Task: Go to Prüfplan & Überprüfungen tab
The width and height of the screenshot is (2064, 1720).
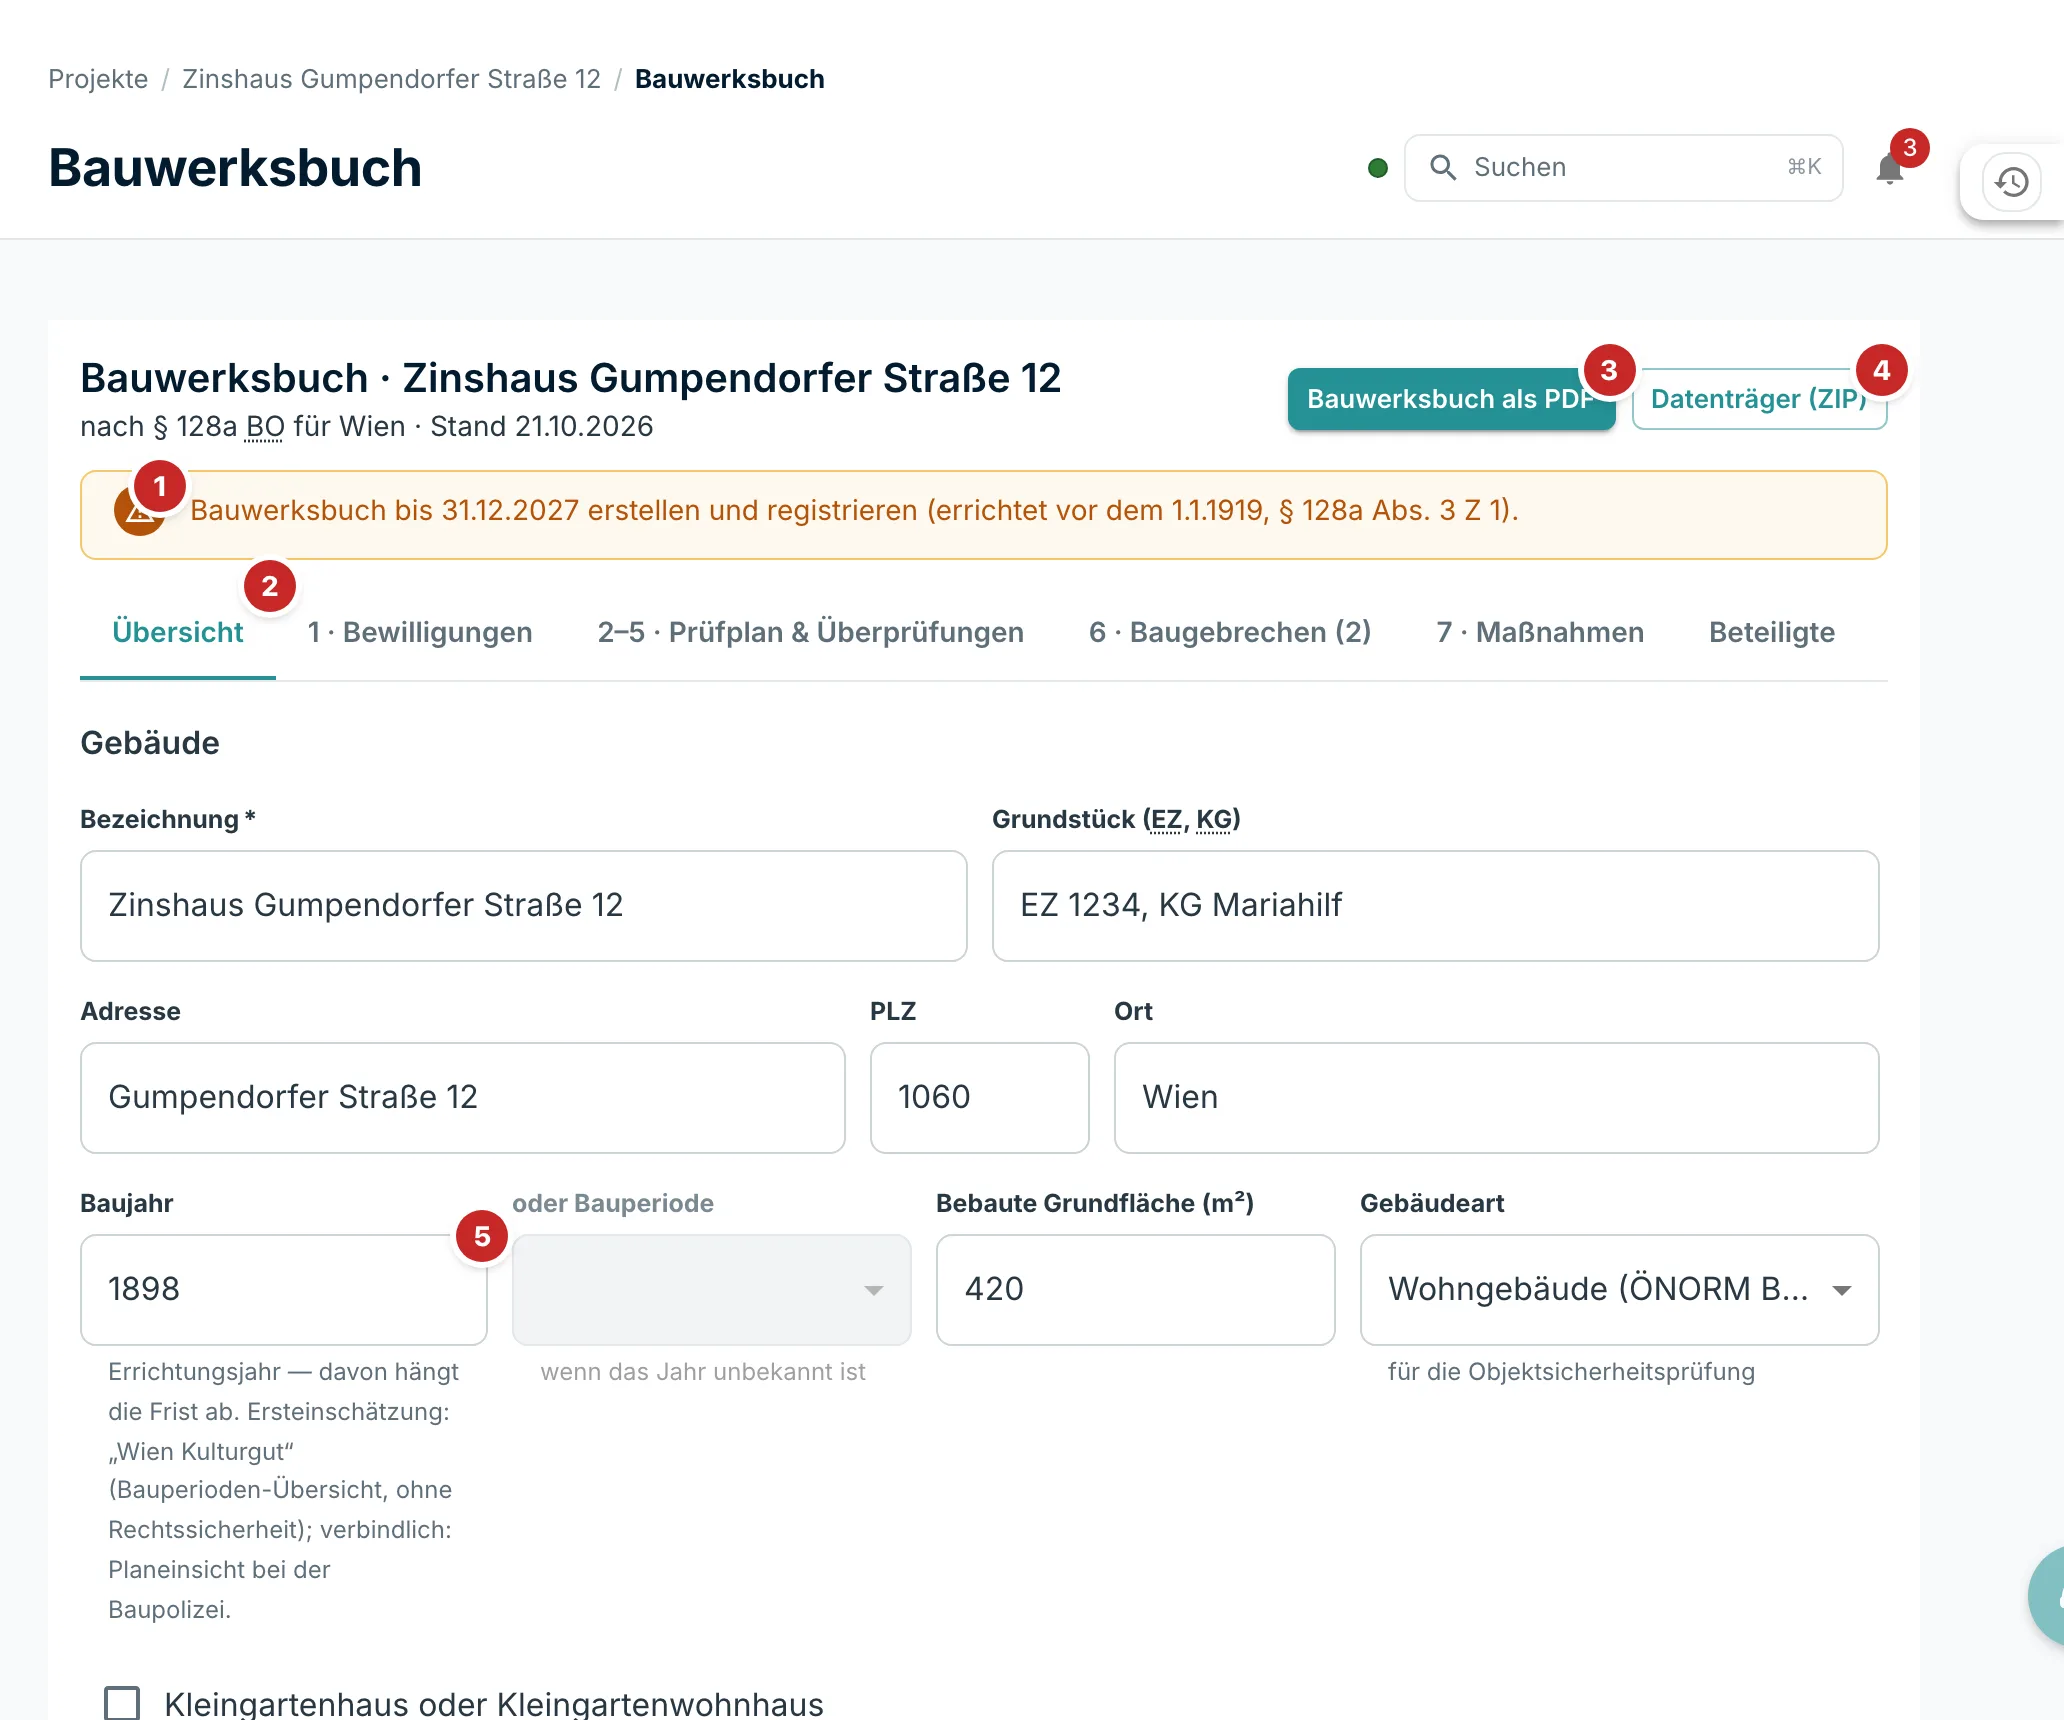Action: [810, 632]
